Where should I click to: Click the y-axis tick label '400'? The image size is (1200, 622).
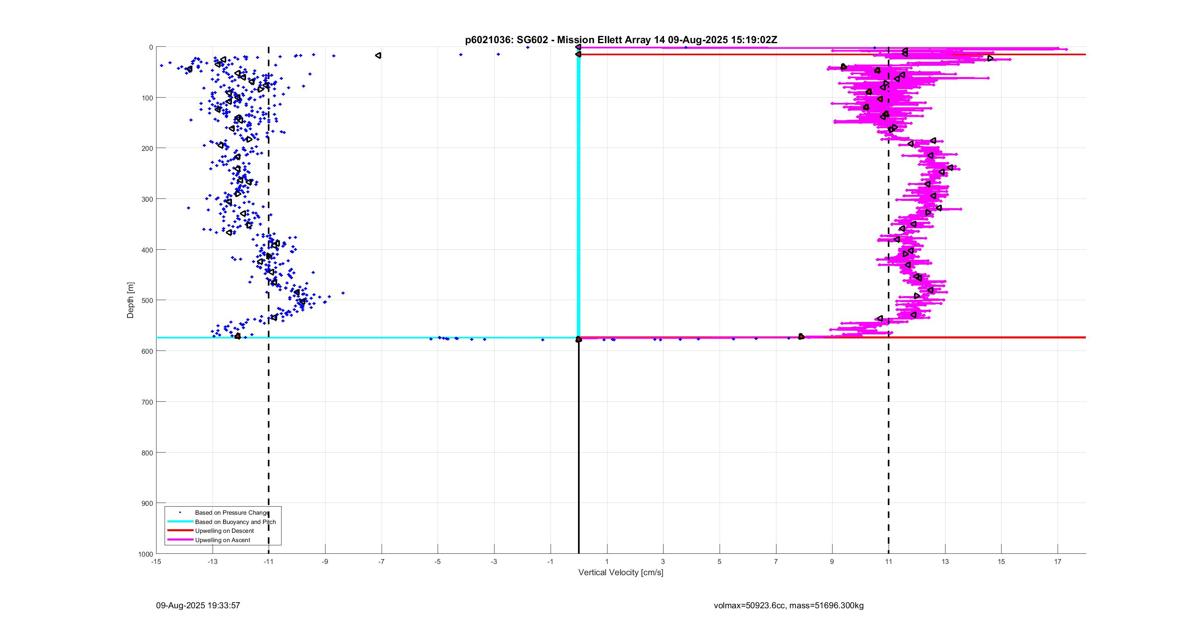pyautogui.click(x=146, y=250)
